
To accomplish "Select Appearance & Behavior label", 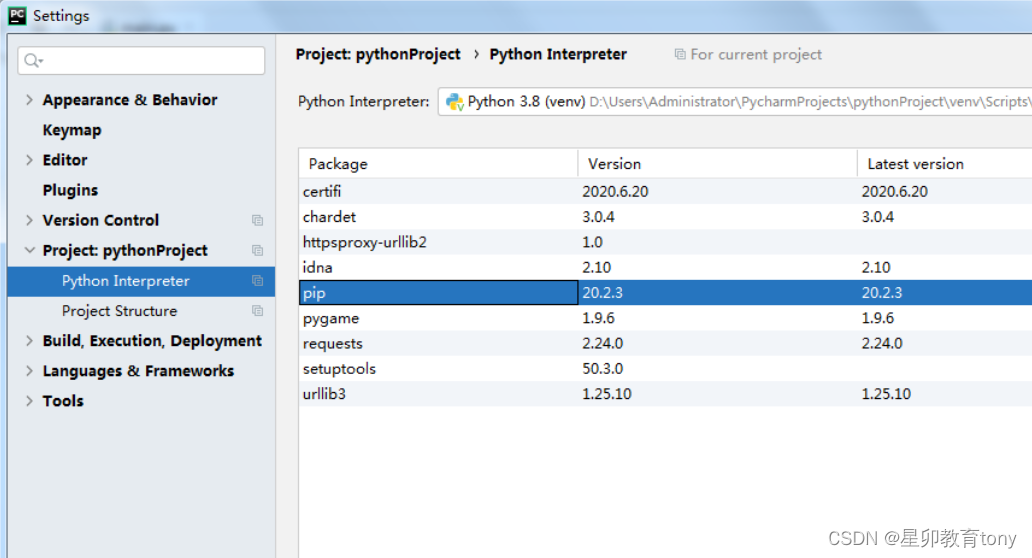I will 130,100.
